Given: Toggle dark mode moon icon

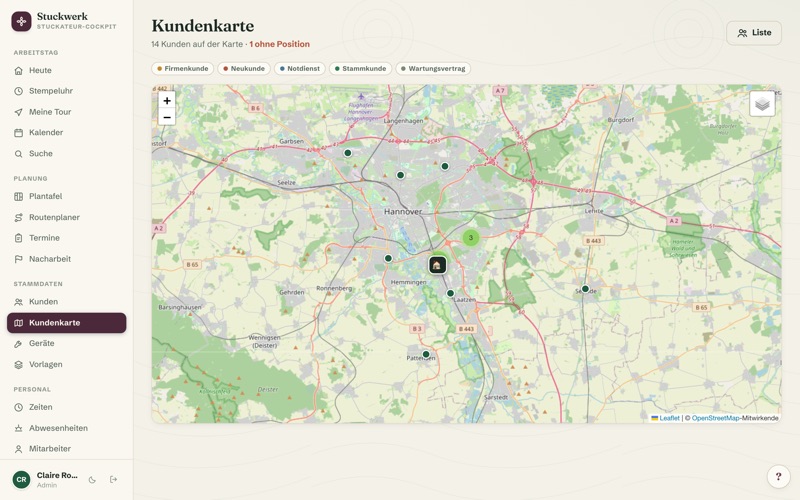Looking at the screenshot, I should click(x=92, y=480).
